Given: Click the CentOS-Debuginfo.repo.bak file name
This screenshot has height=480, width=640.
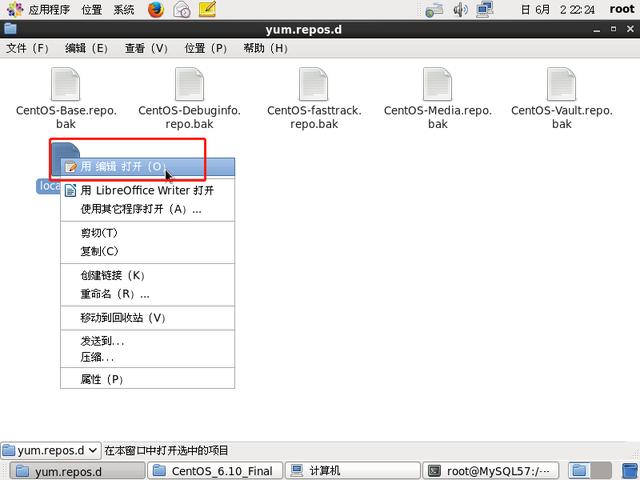Looking at the screenshot, I should pos(189,117).
